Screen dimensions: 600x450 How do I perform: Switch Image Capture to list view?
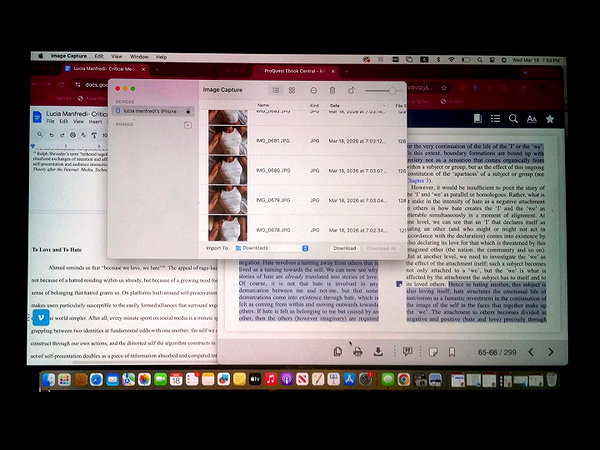pyautogui.click(x=276, y=90)
